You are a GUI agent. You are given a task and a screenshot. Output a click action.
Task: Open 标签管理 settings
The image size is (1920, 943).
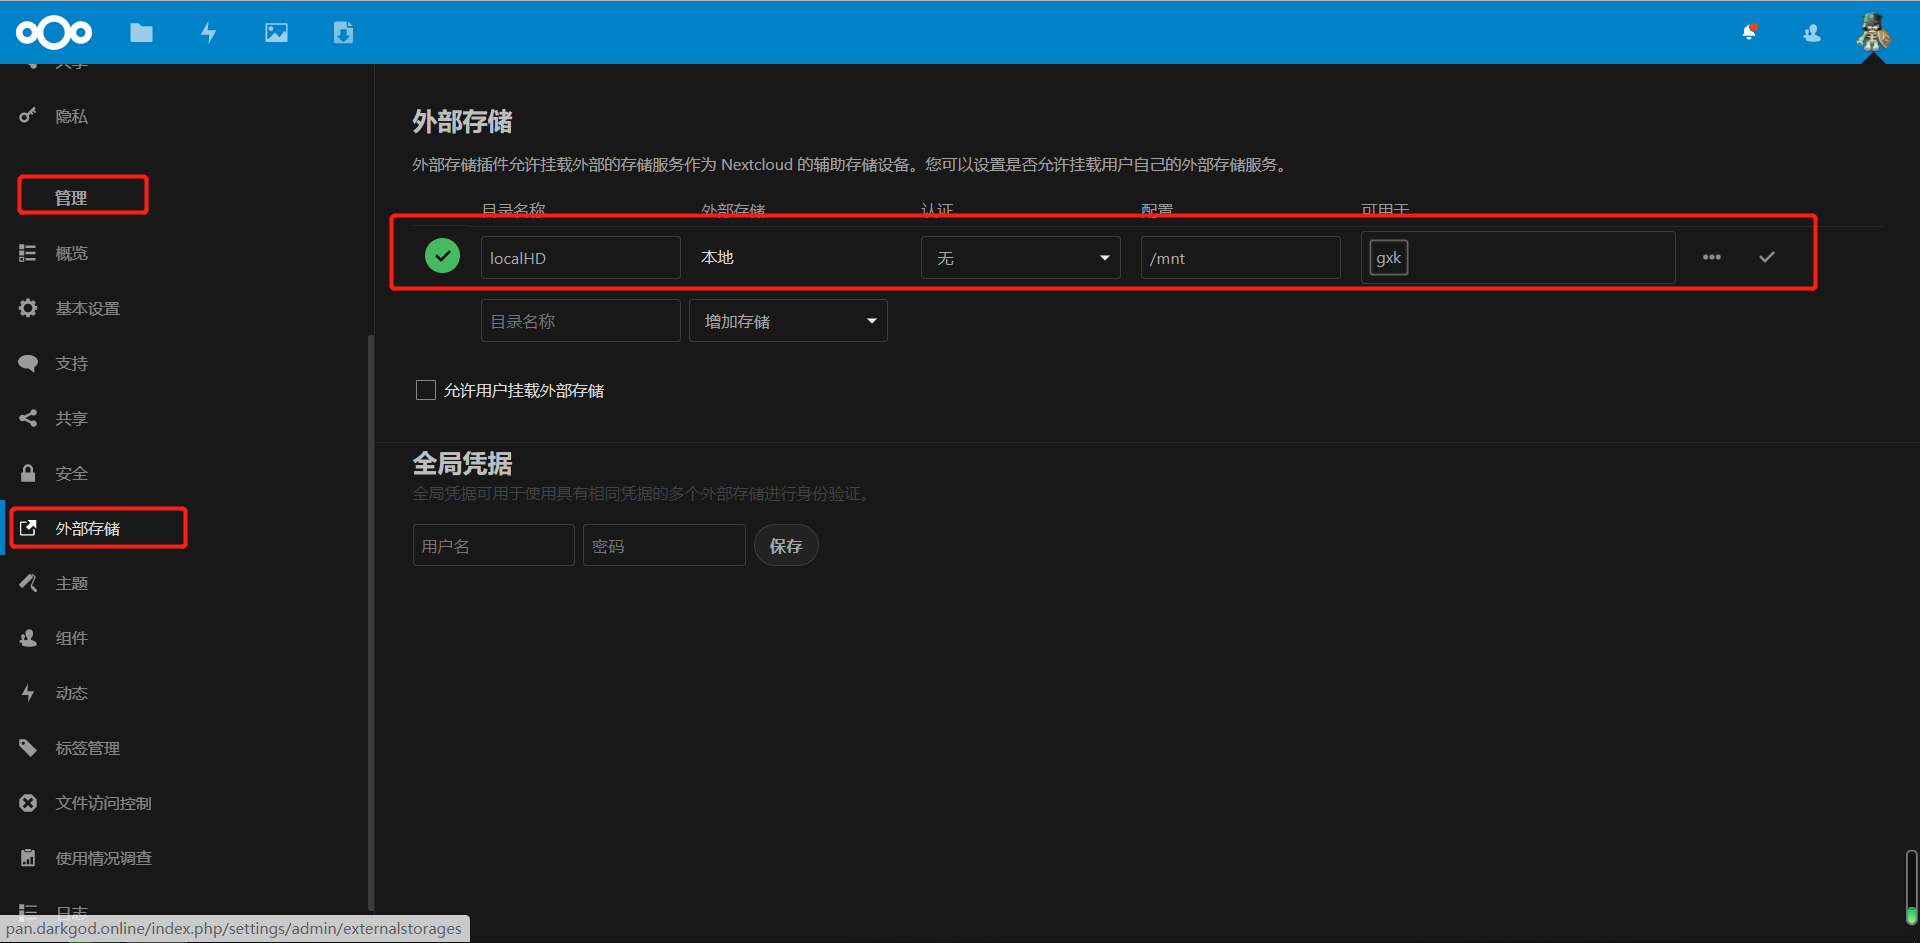pos(88,749)
